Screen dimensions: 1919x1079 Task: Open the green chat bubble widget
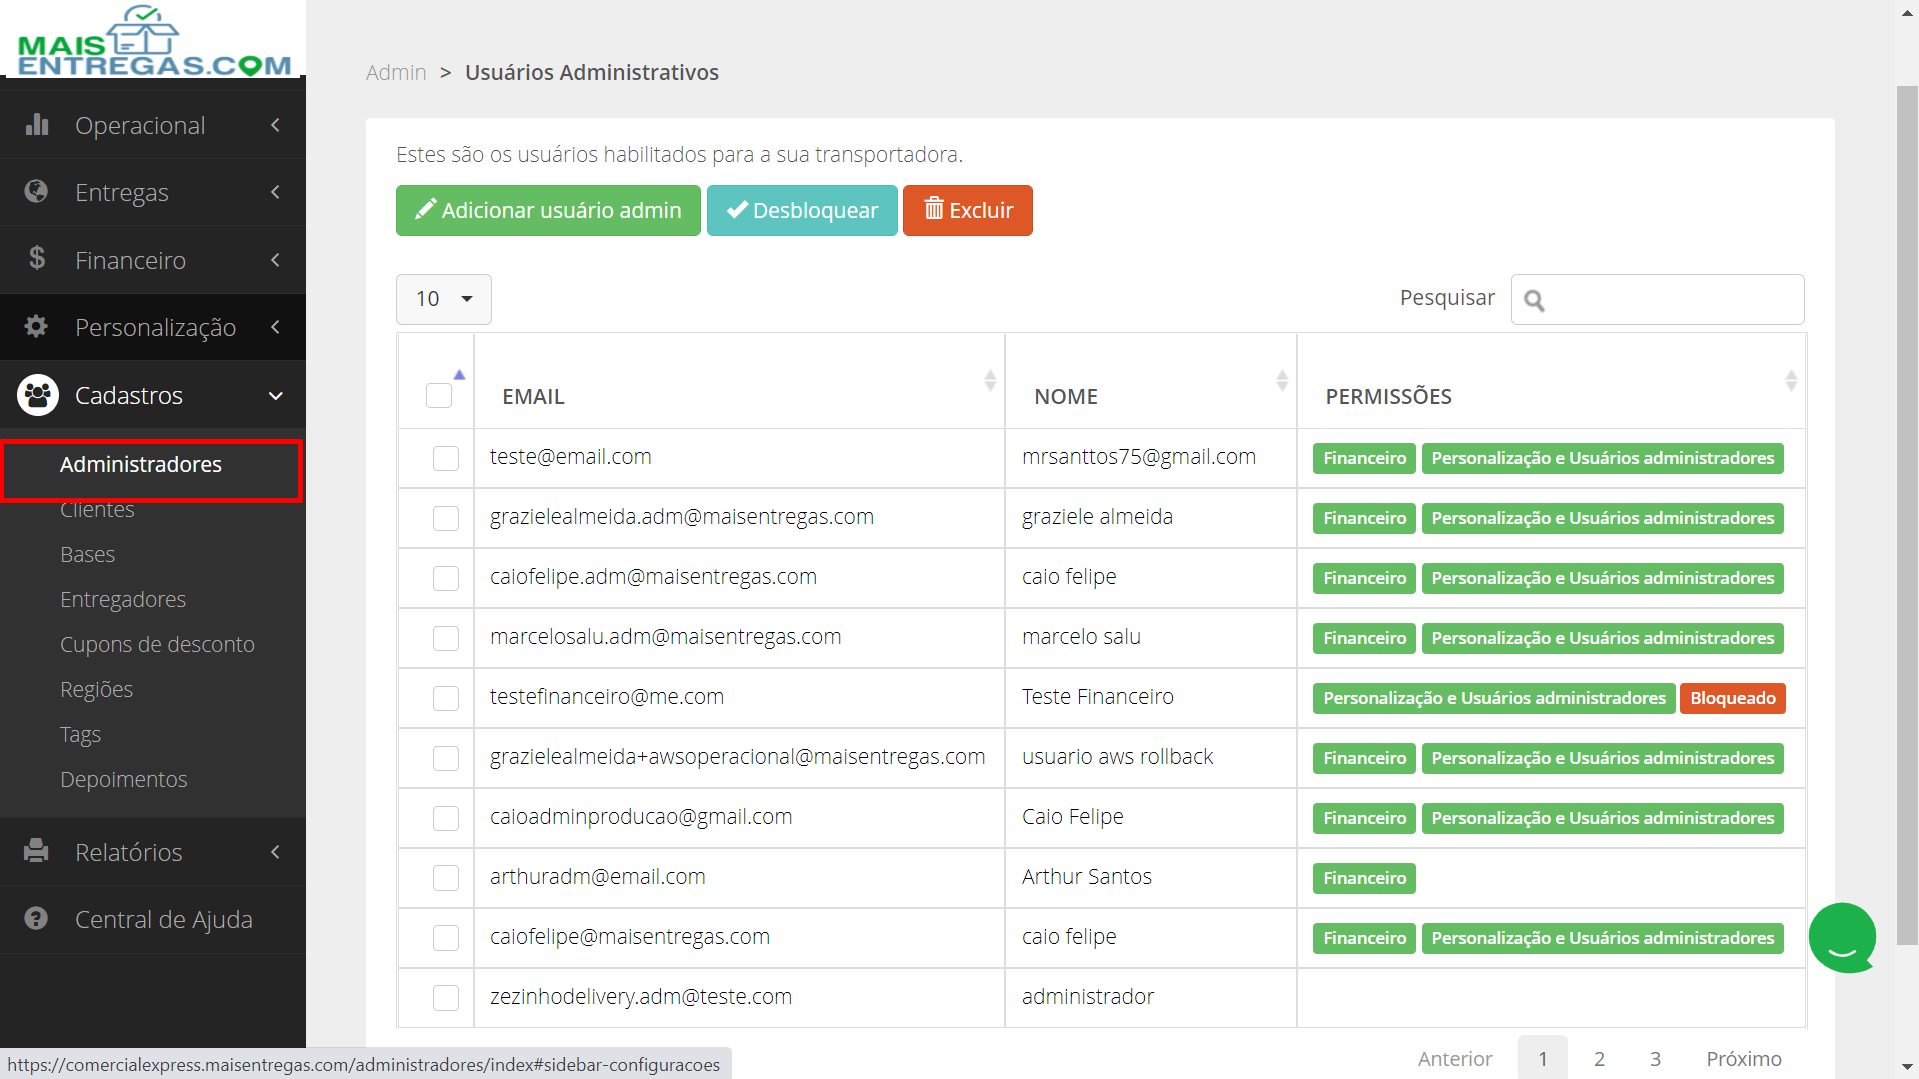[1842, 938]
